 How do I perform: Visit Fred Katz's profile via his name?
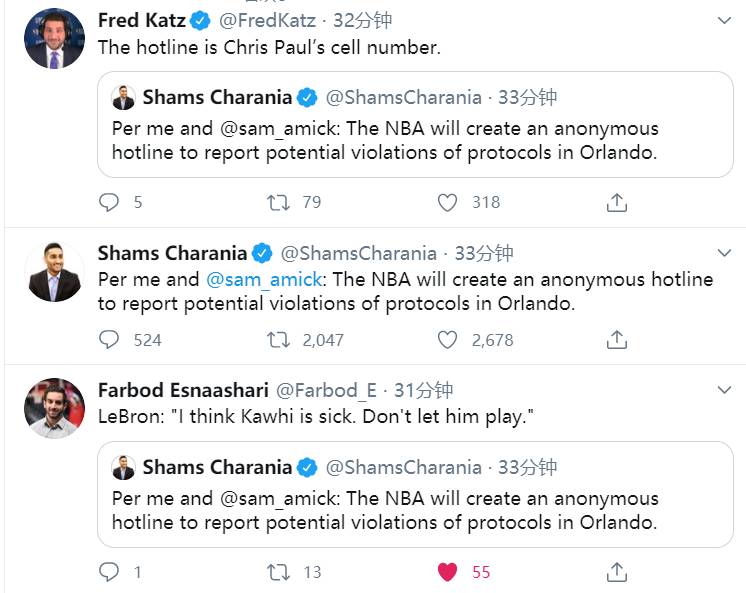pyautogui.click(x=141, y=20)
